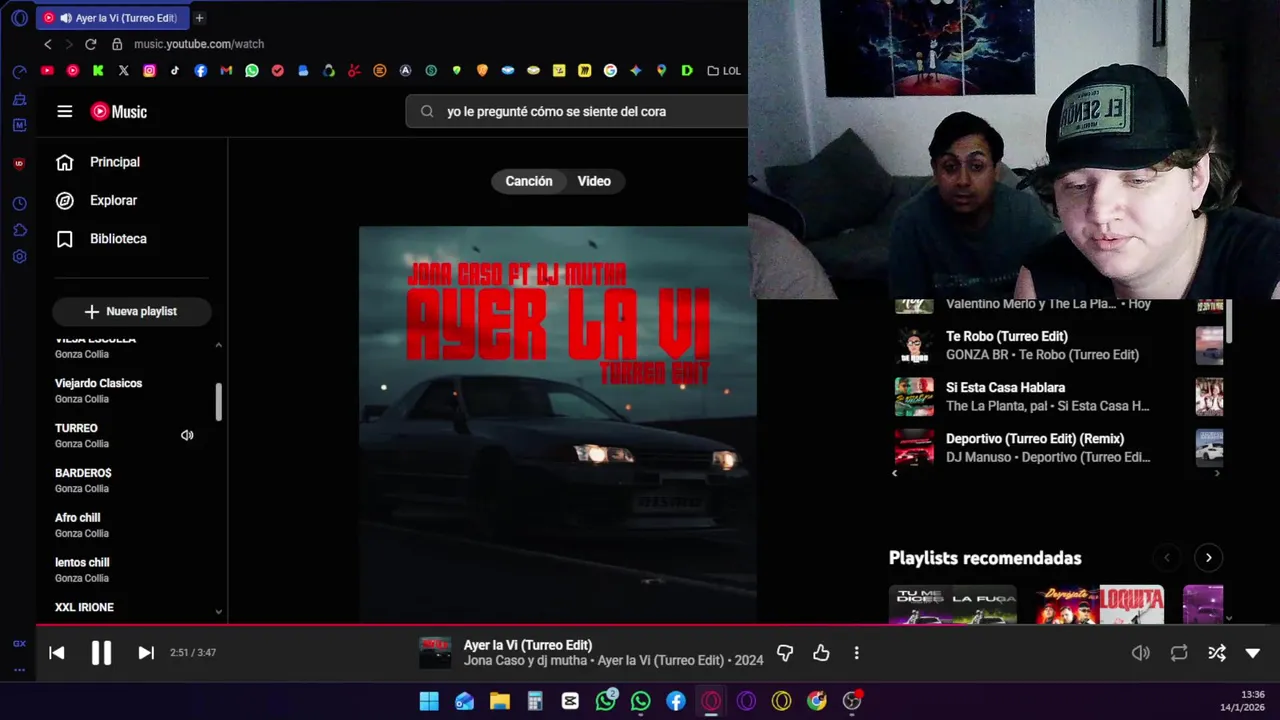
Task: Switch to the Video tab
Action: tap(594, 181)
